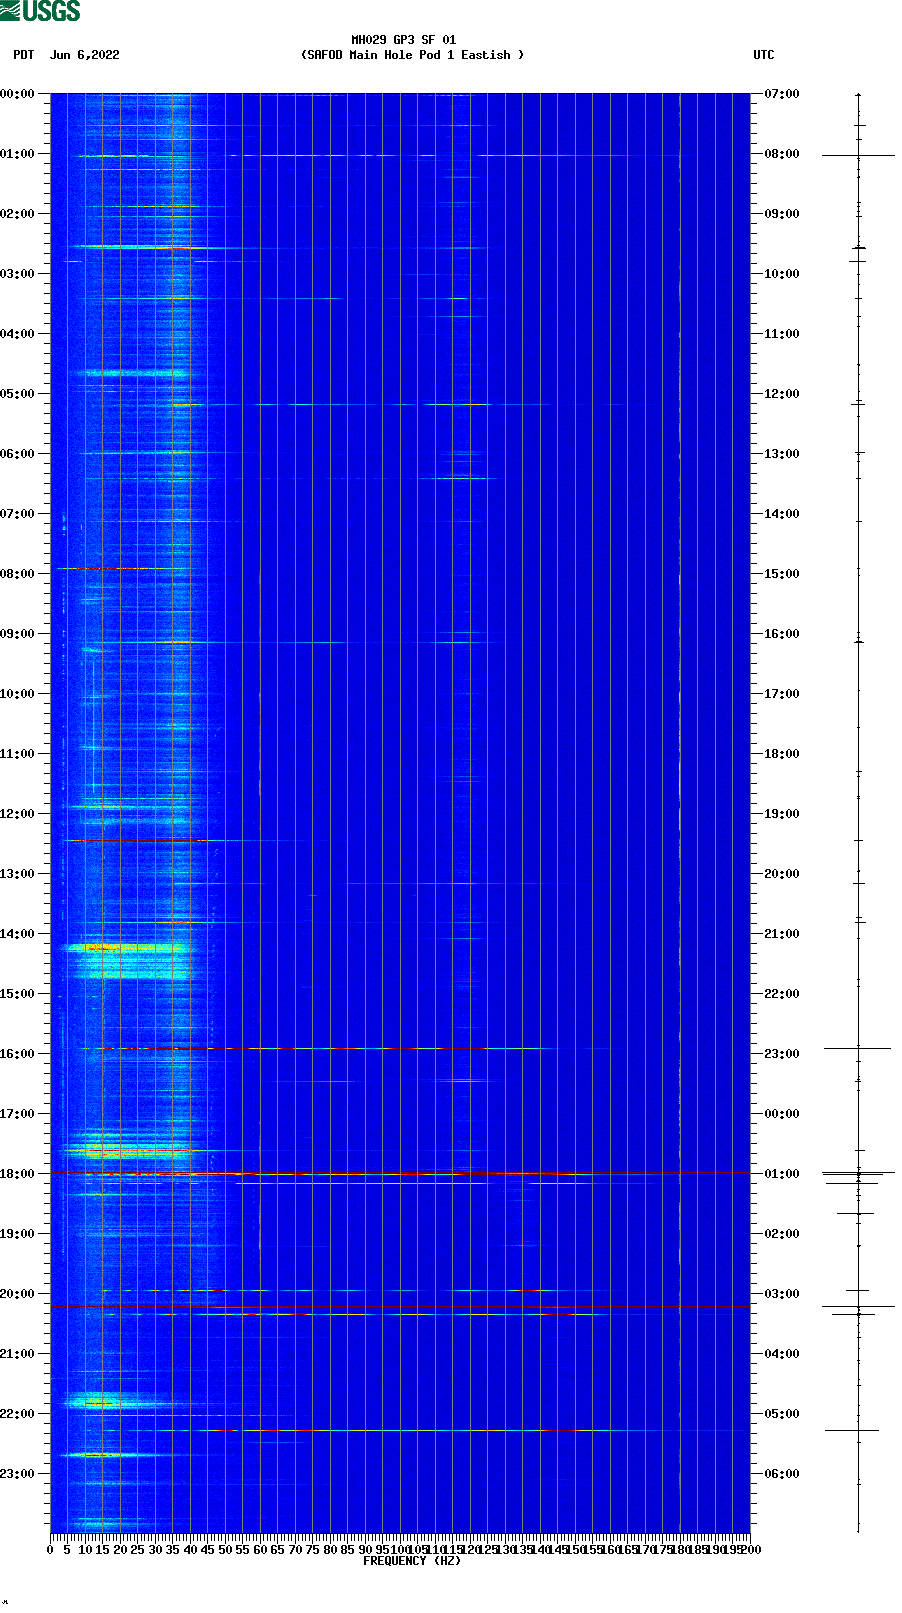Click the PDT '13:00' time label
902x1613 pixels.
17,874
